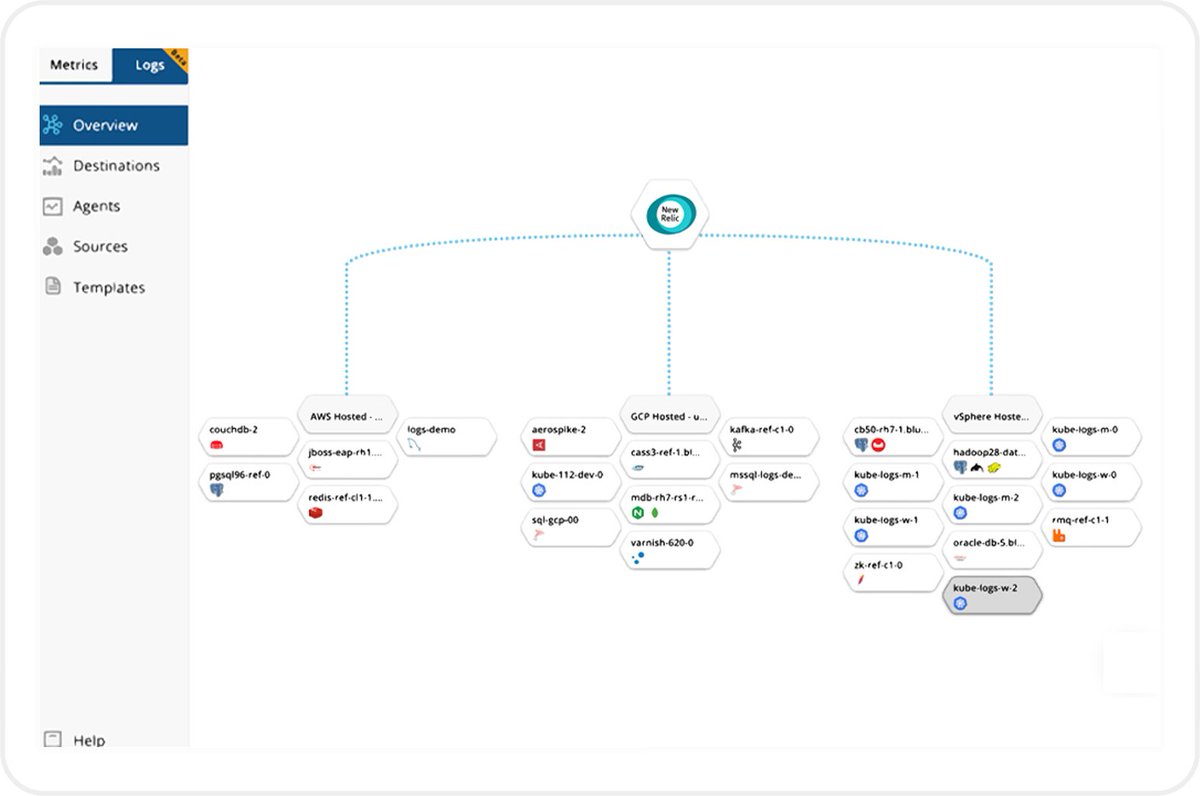Click the SQL Server icon under sql-gcp-00
Image resolution: width=1200 pixels, height=796 pixels.
pyautogui.click(x=538, y=536)
